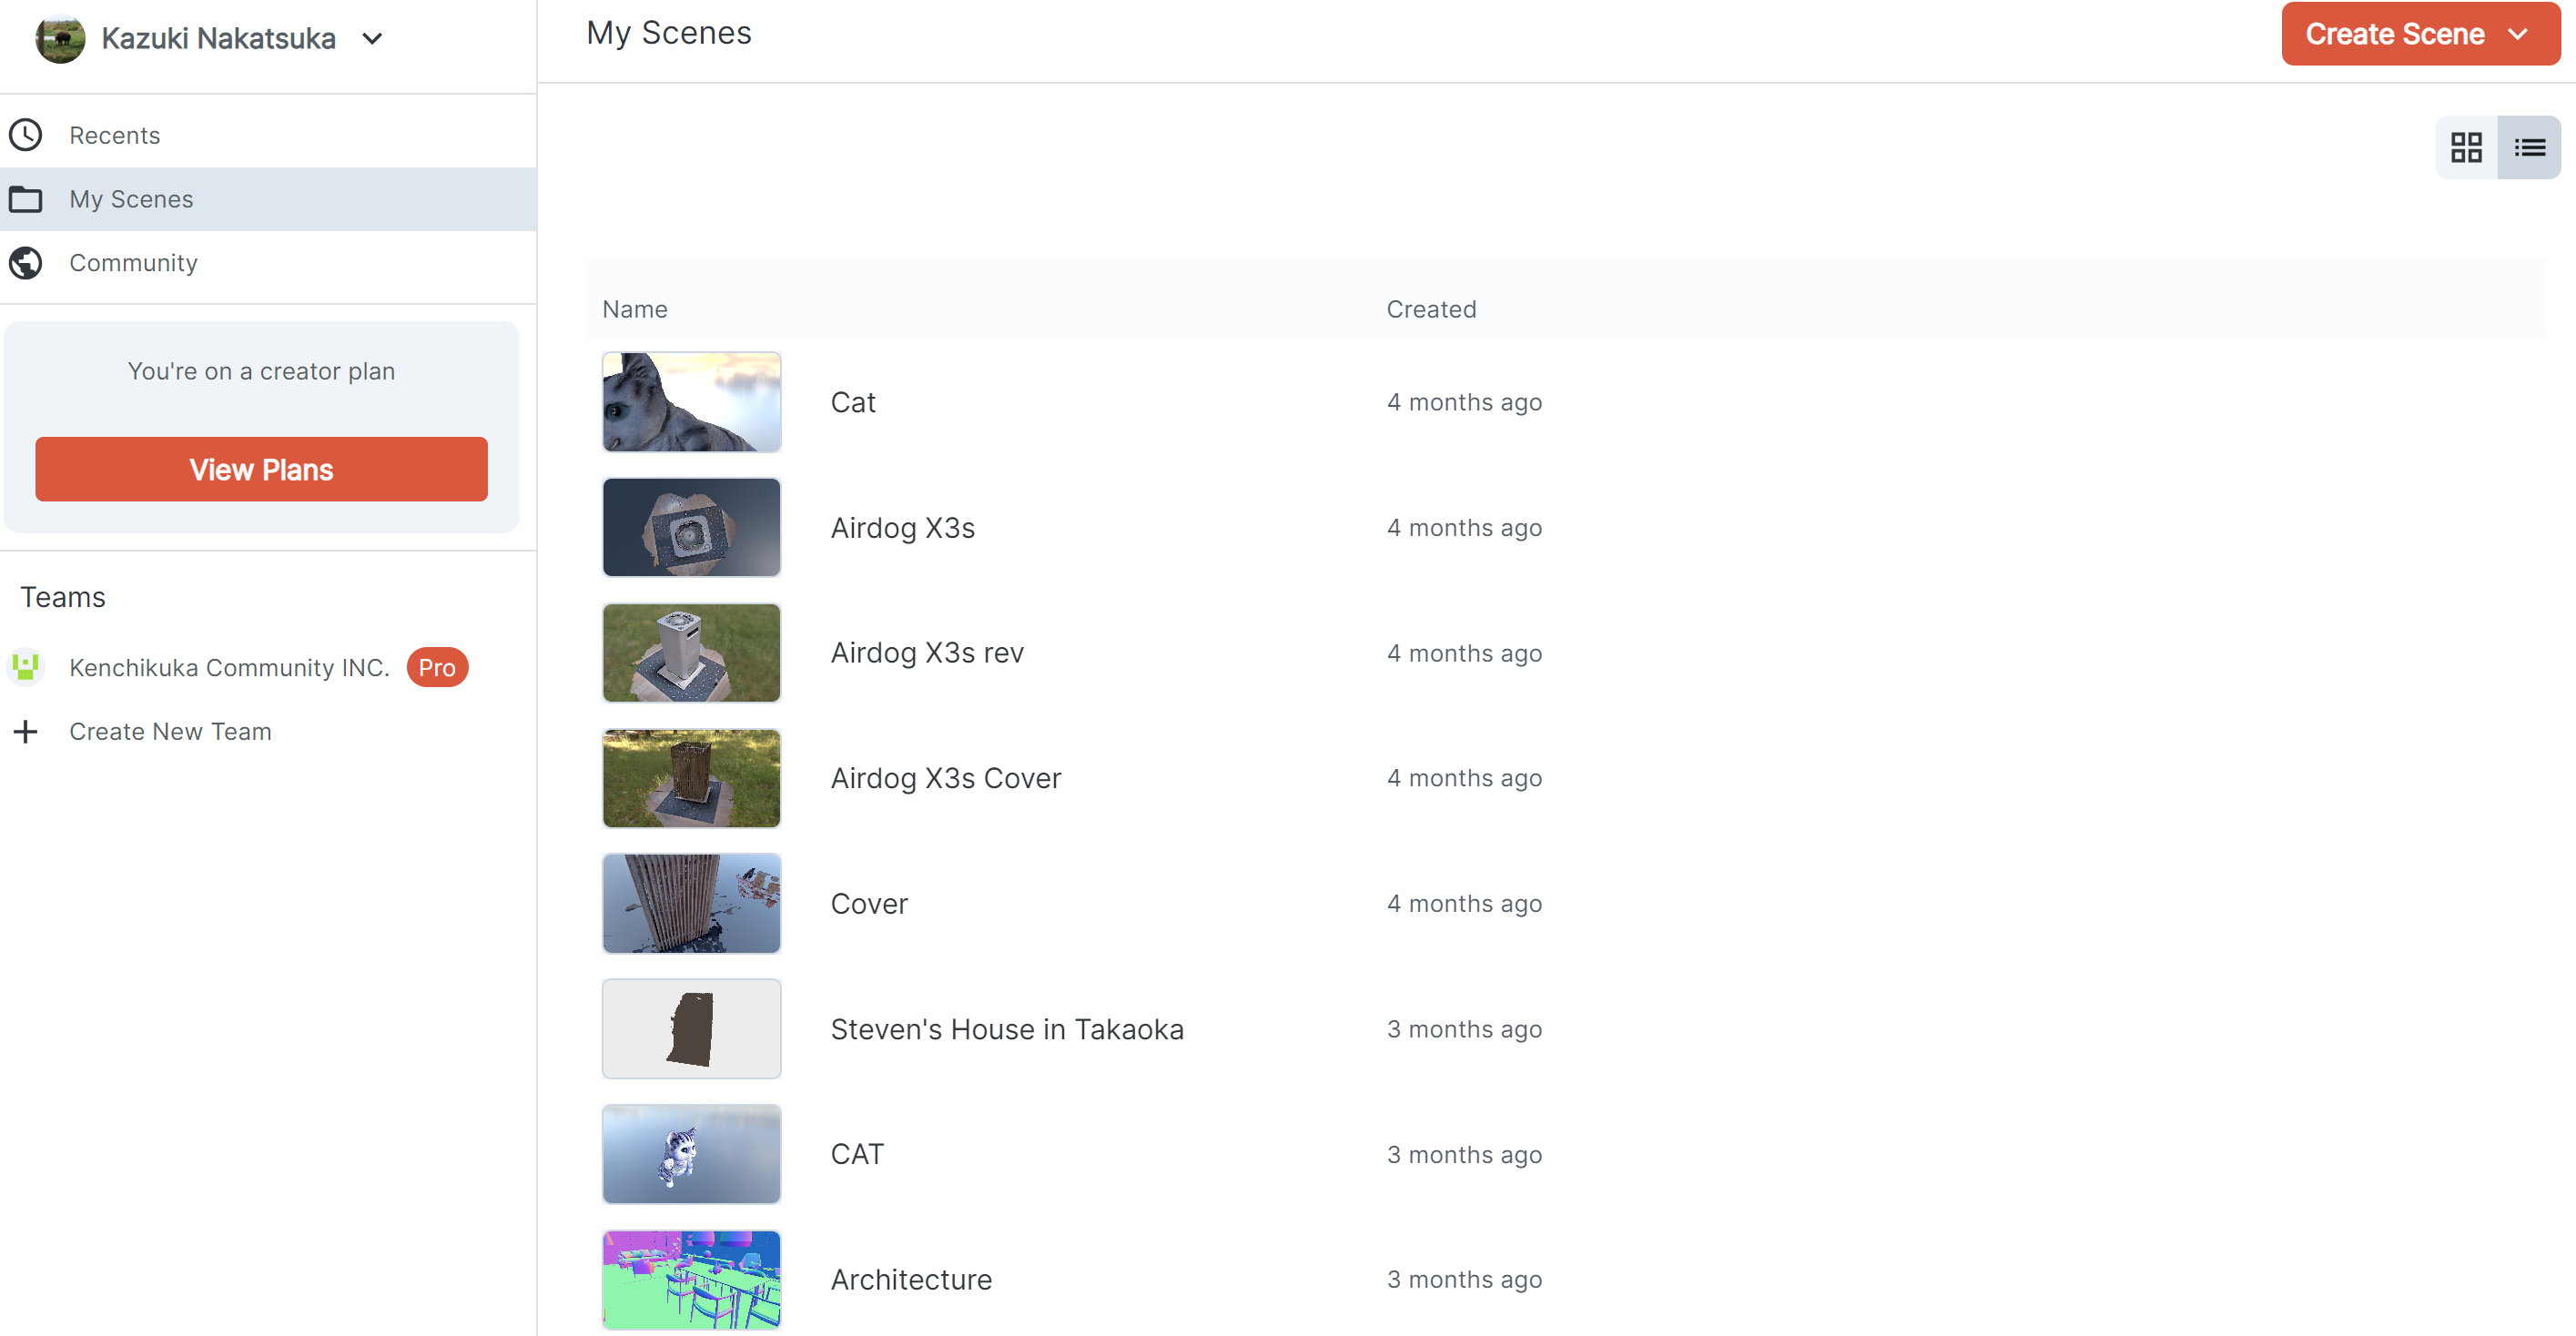Open the Airdog X3s scene thumbnail
The width and height of the screenshot is (2576, 1336).
(691, 527)
